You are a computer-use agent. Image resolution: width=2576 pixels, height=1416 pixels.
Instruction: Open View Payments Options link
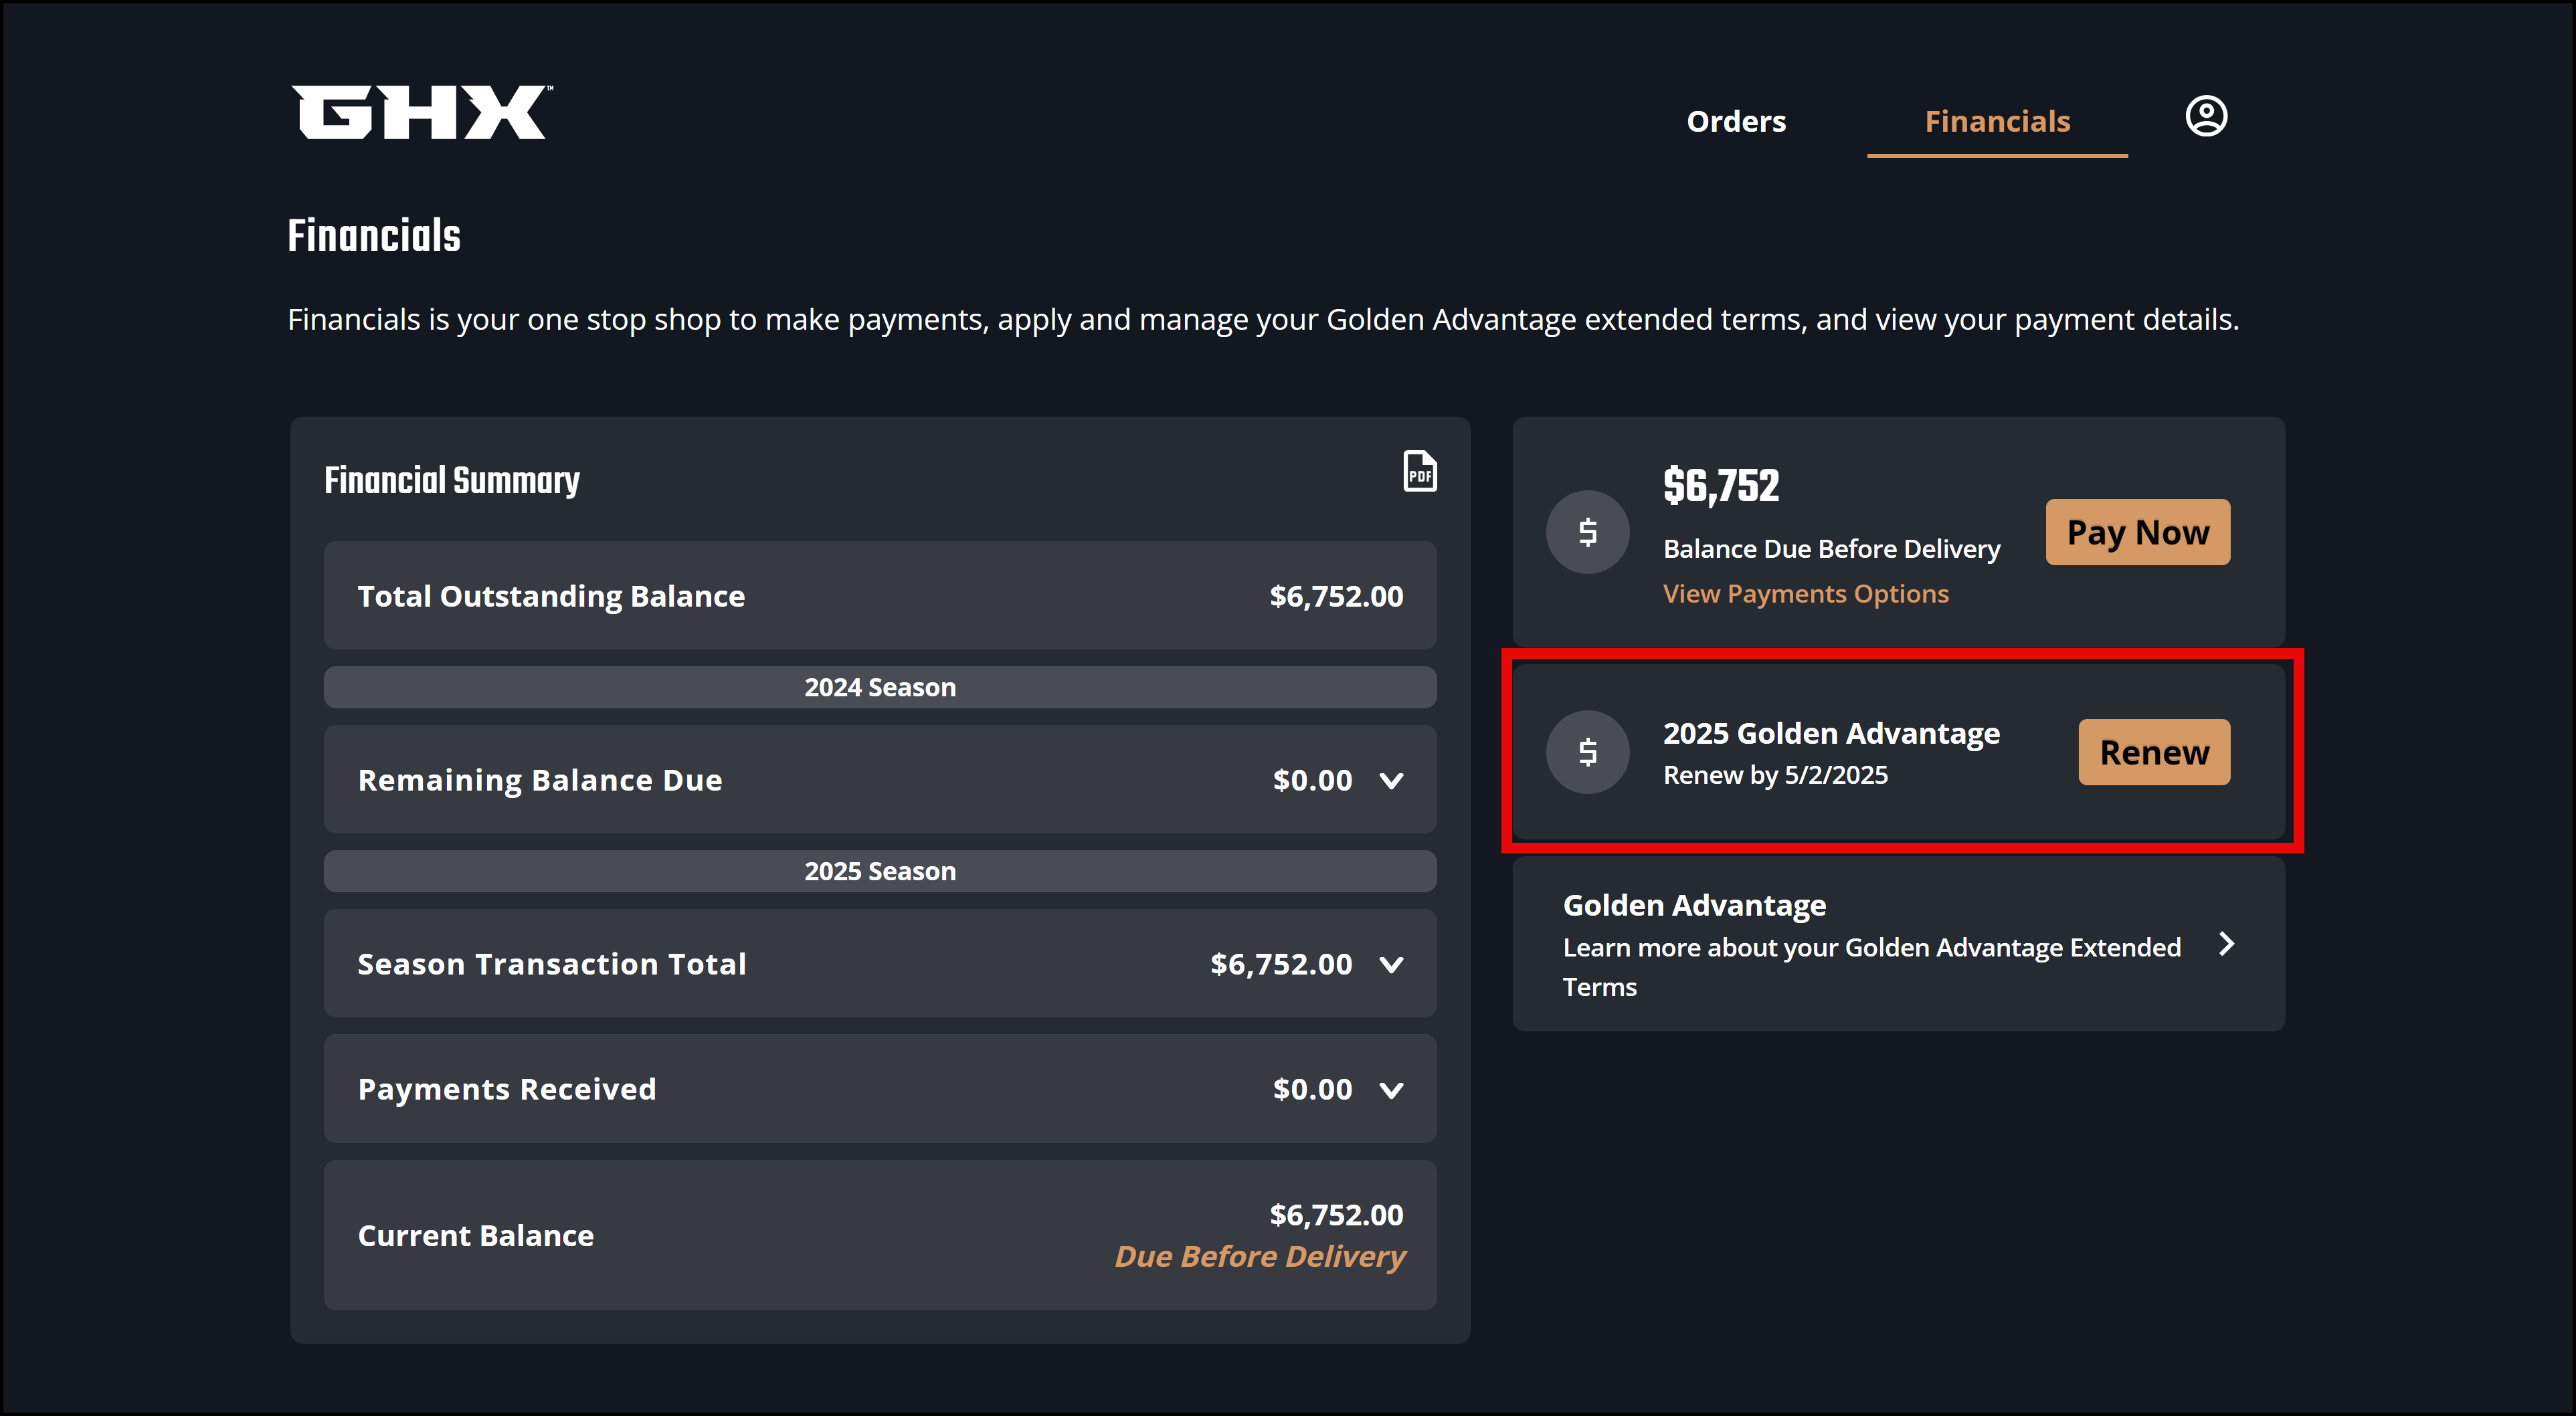1805,594
